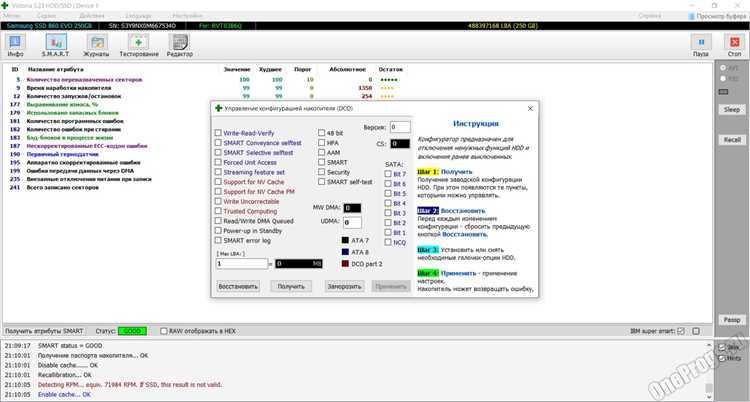Toggle IBM super smart checkbox
Image resolution: width=750 pixels, height=402 pixels.
[x=681, y=331]
